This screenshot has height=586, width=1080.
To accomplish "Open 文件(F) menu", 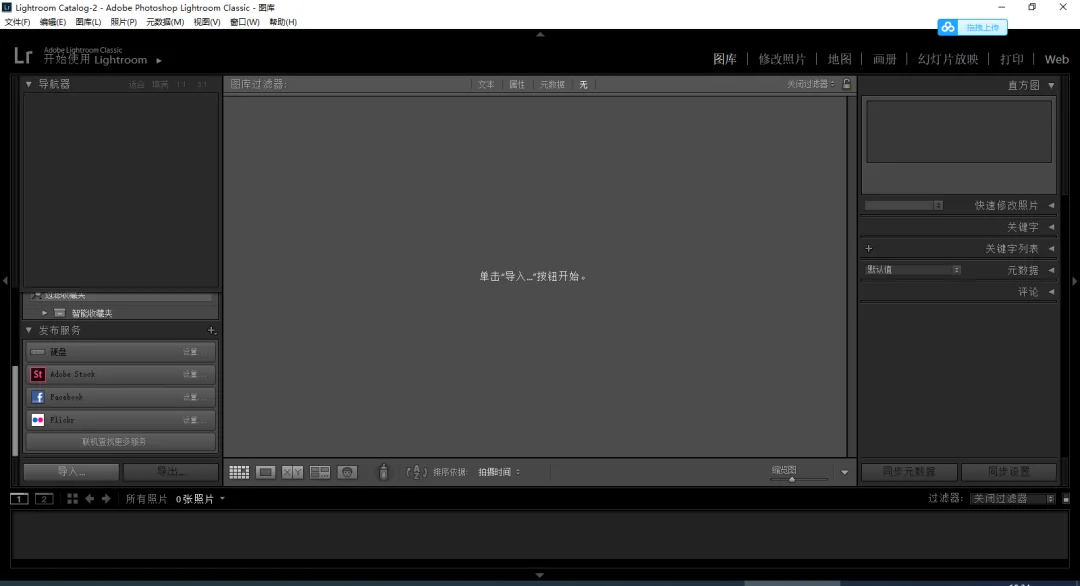I will [x=17, y=22].
